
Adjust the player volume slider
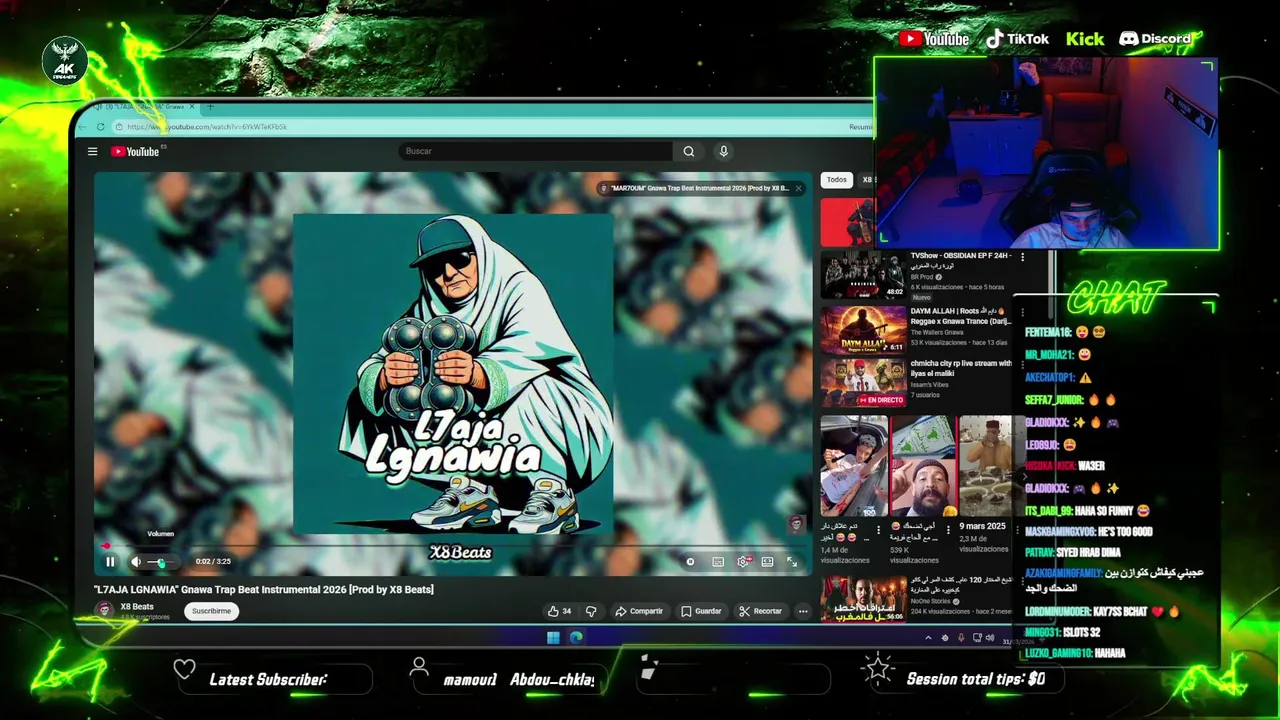coord(161,562)
